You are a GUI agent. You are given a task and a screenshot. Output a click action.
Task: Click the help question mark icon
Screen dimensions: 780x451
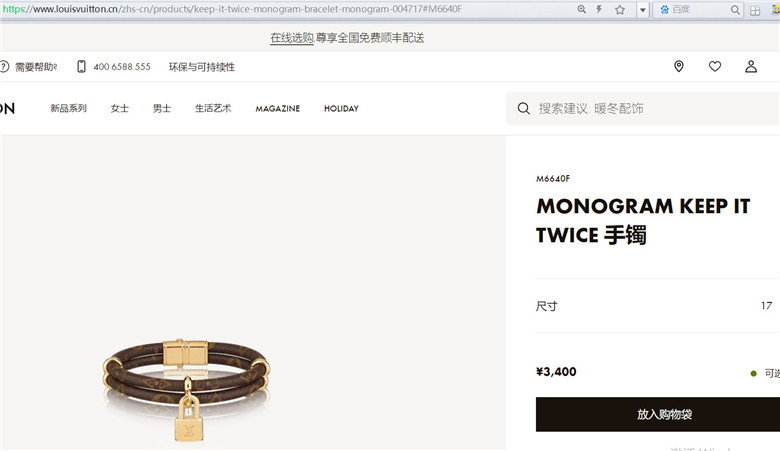point(4,66)
